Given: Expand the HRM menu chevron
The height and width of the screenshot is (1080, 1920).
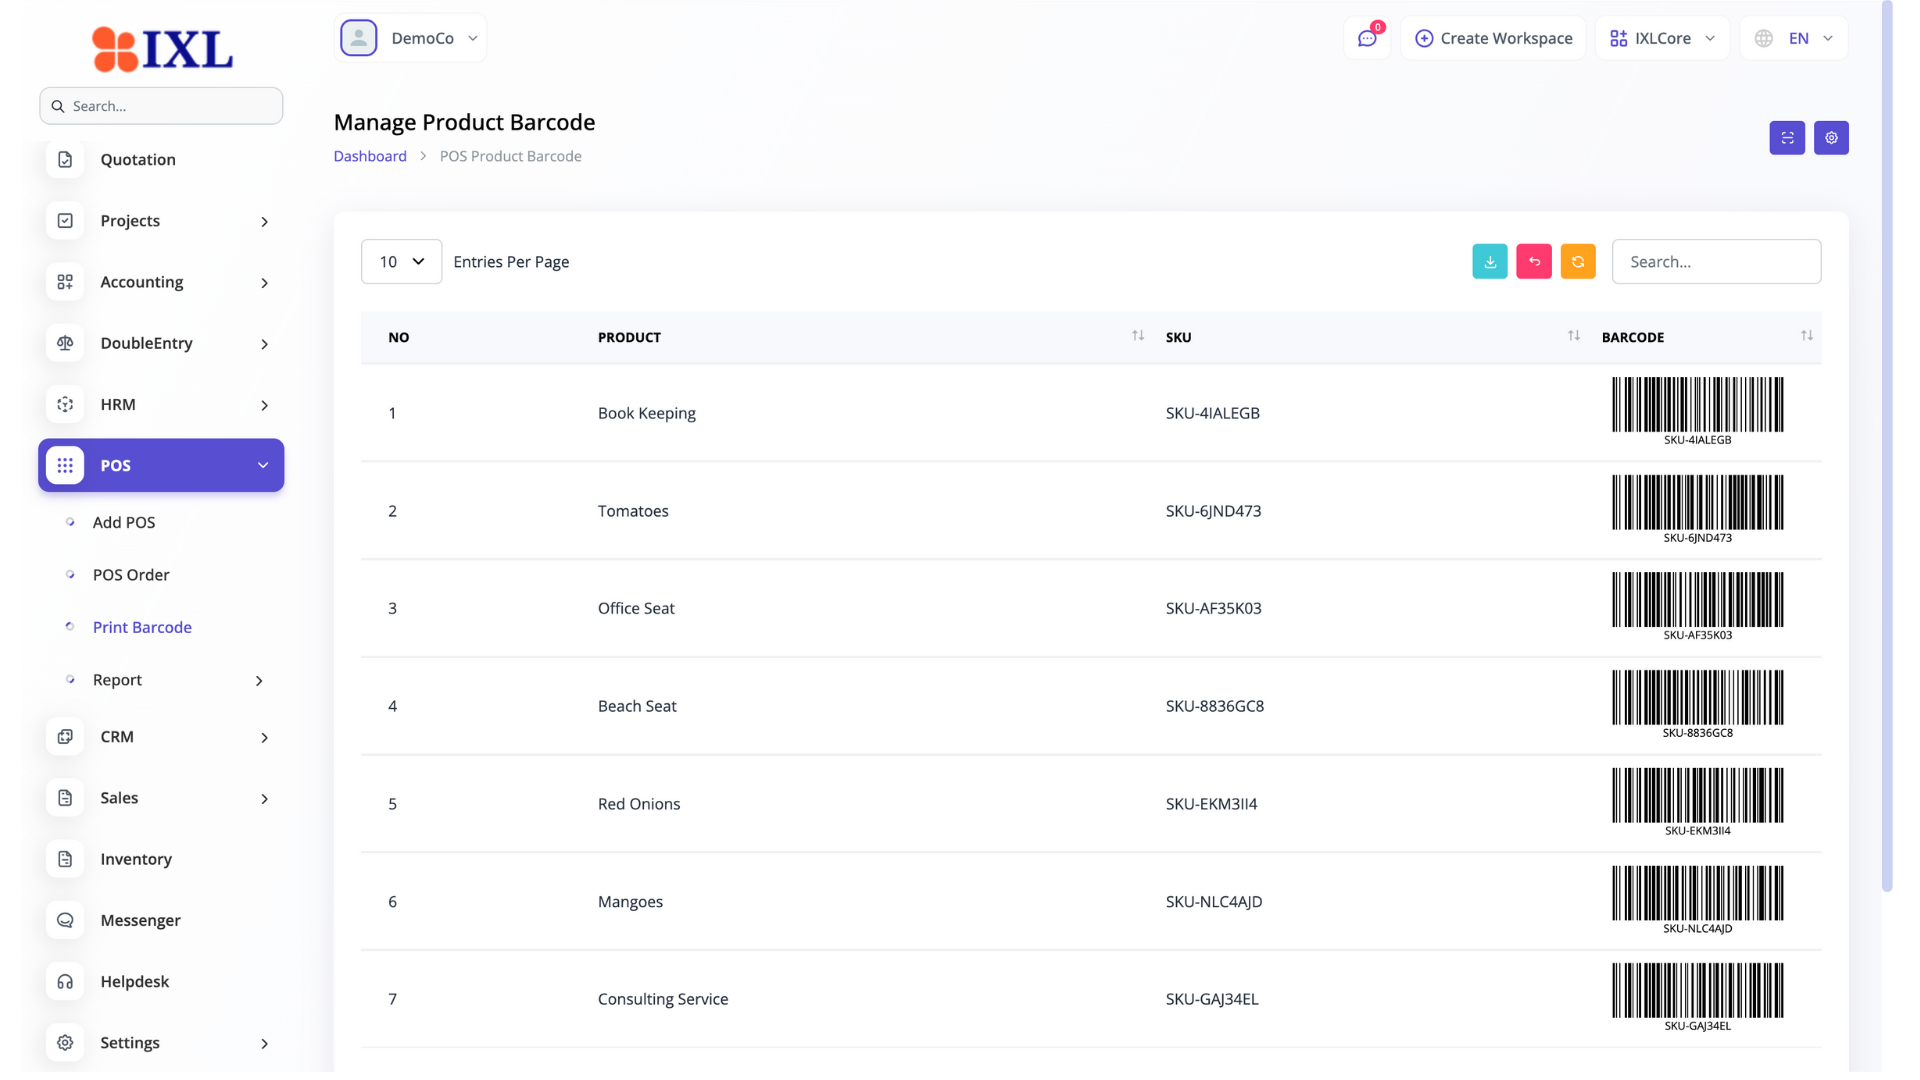Looking at the screenshot, I should tap(265, 405).
